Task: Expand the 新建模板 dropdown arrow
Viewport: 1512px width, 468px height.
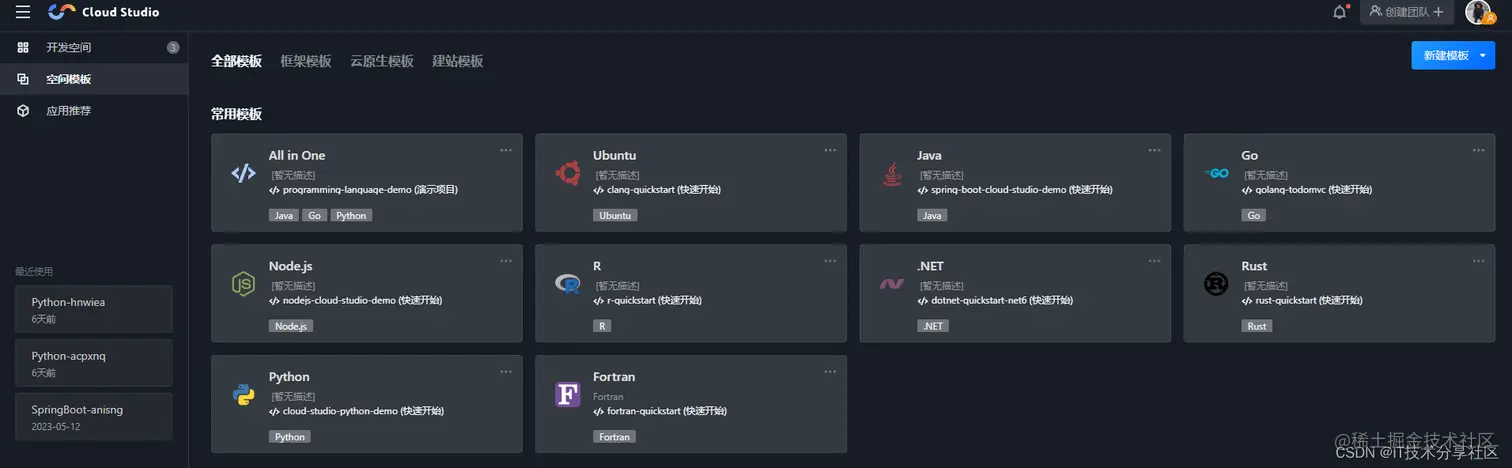Action: pos(1482,56)
